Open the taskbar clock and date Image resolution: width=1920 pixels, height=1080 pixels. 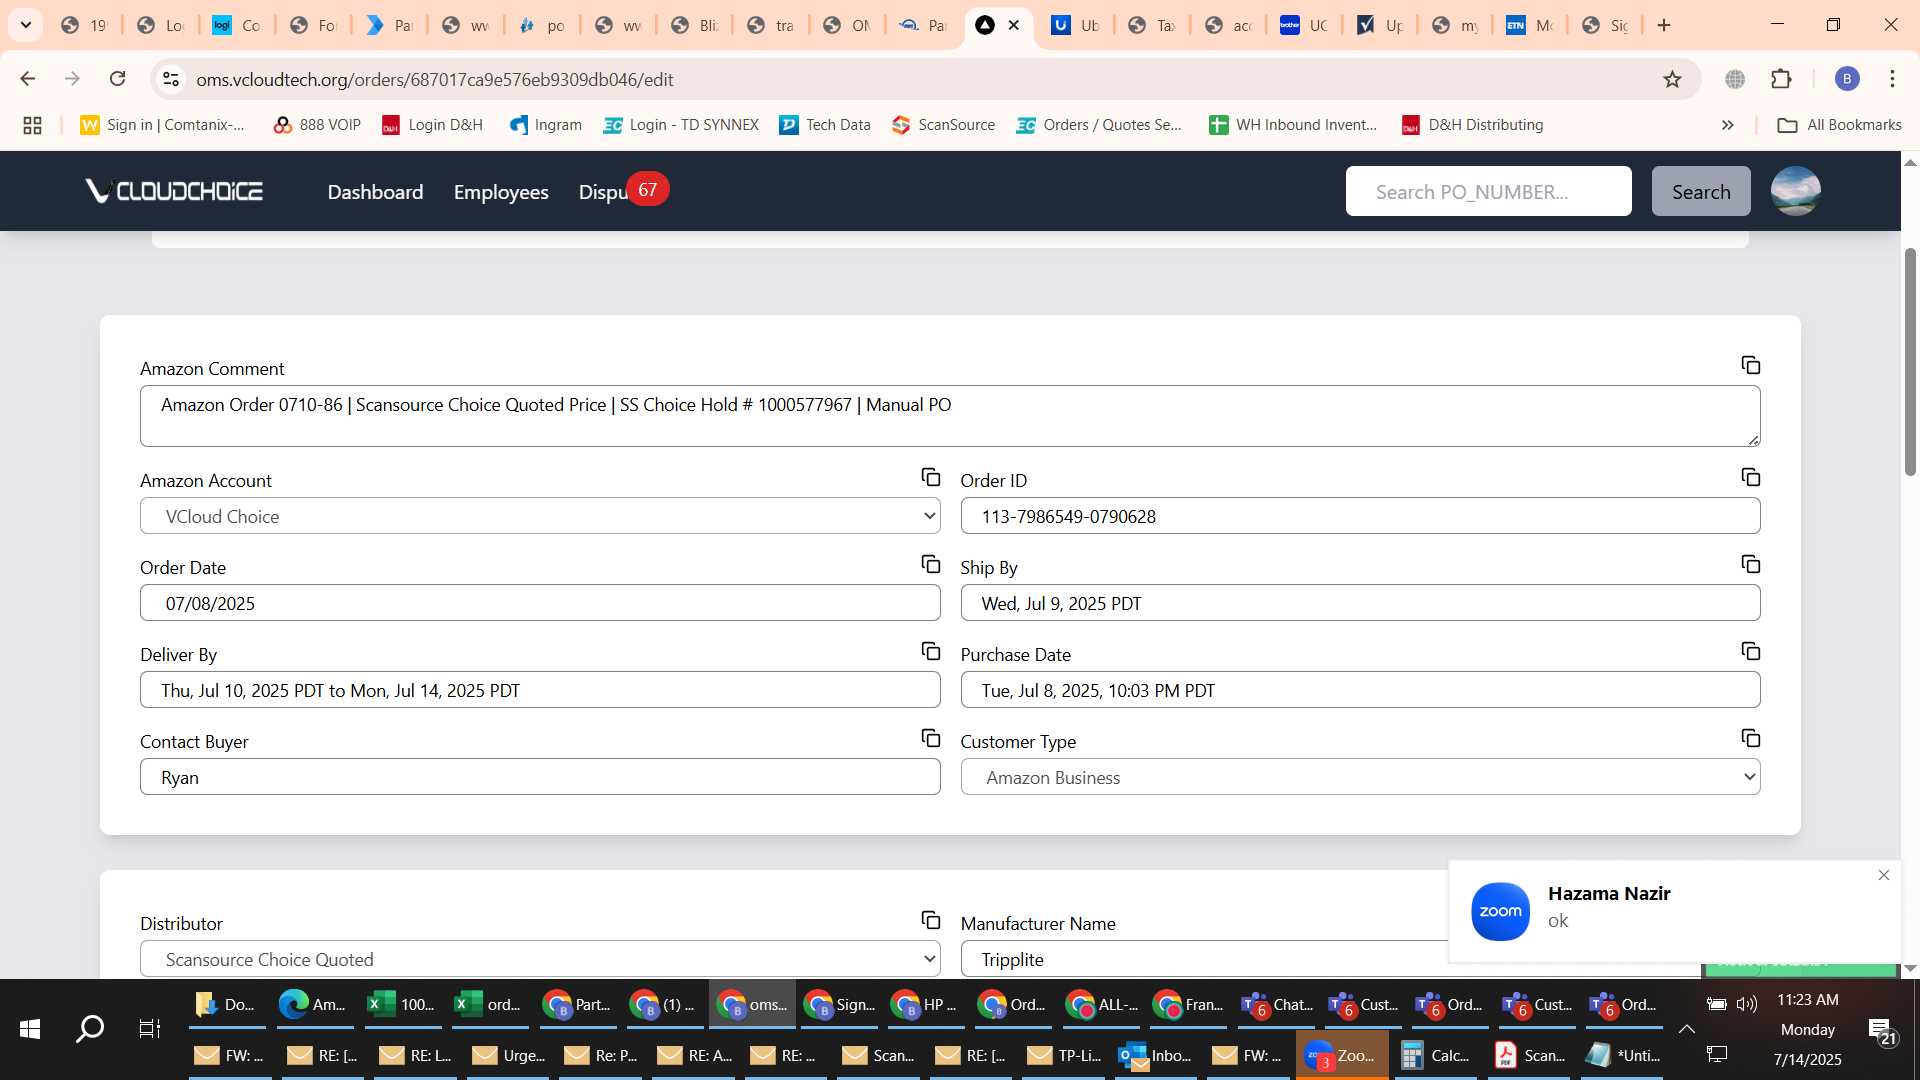point(1808,1029)
